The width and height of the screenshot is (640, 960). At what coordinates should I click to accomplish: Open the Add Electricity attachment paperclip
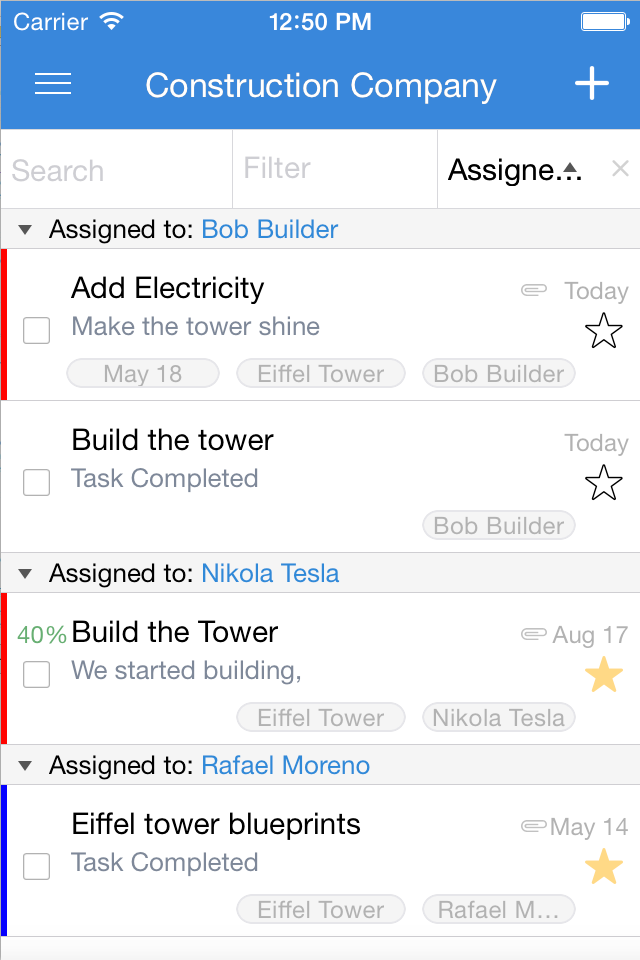tap(535, 290)
